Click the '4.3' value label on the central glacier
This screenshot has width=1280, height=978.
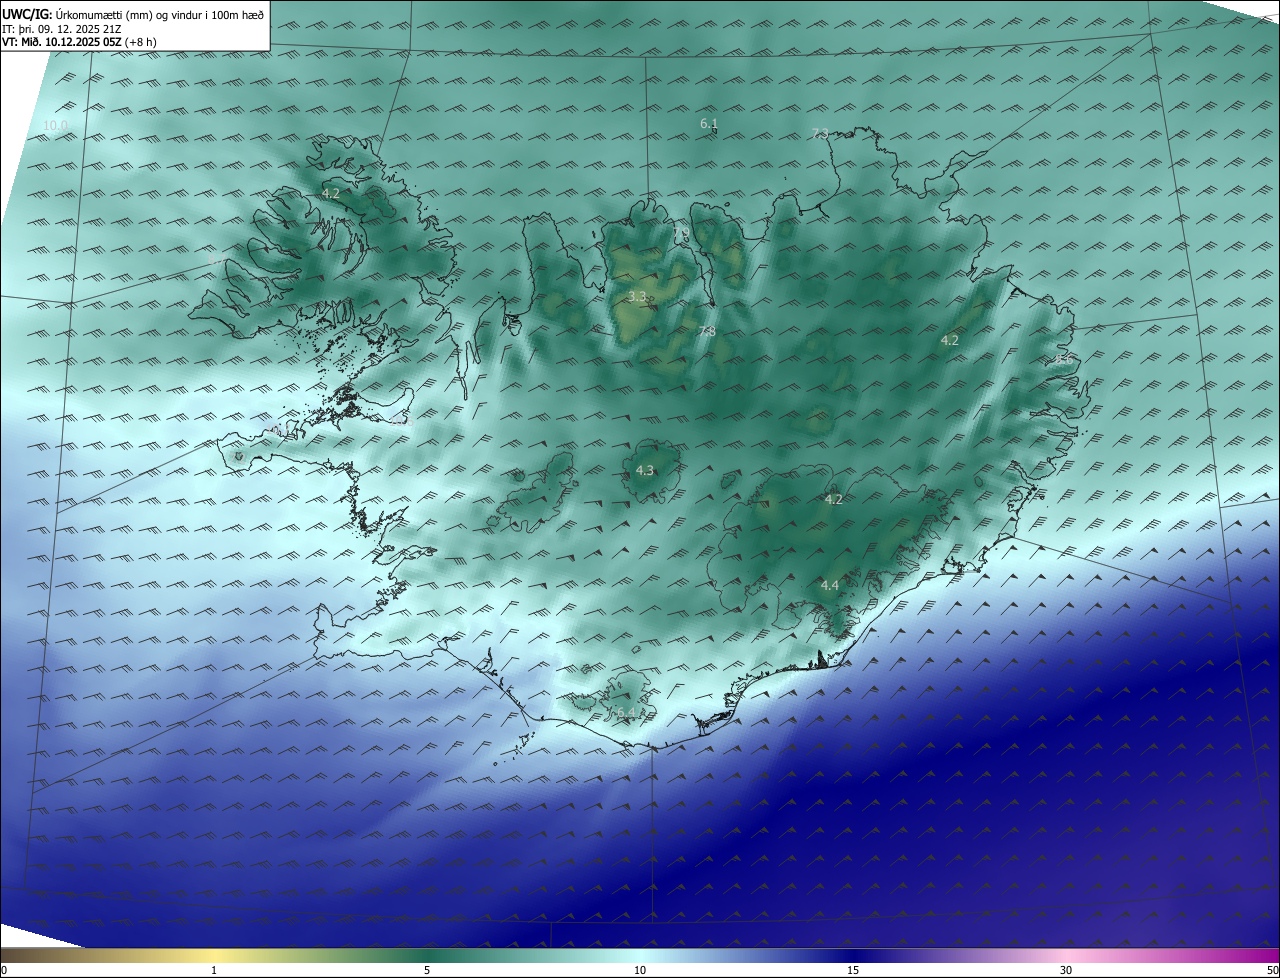(645, 470)
